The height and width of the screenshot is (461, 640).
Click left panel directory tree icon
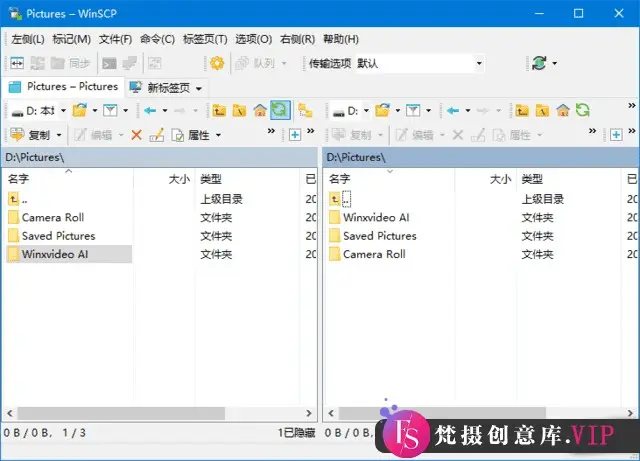pyautogui.click(x=305, y=110)
